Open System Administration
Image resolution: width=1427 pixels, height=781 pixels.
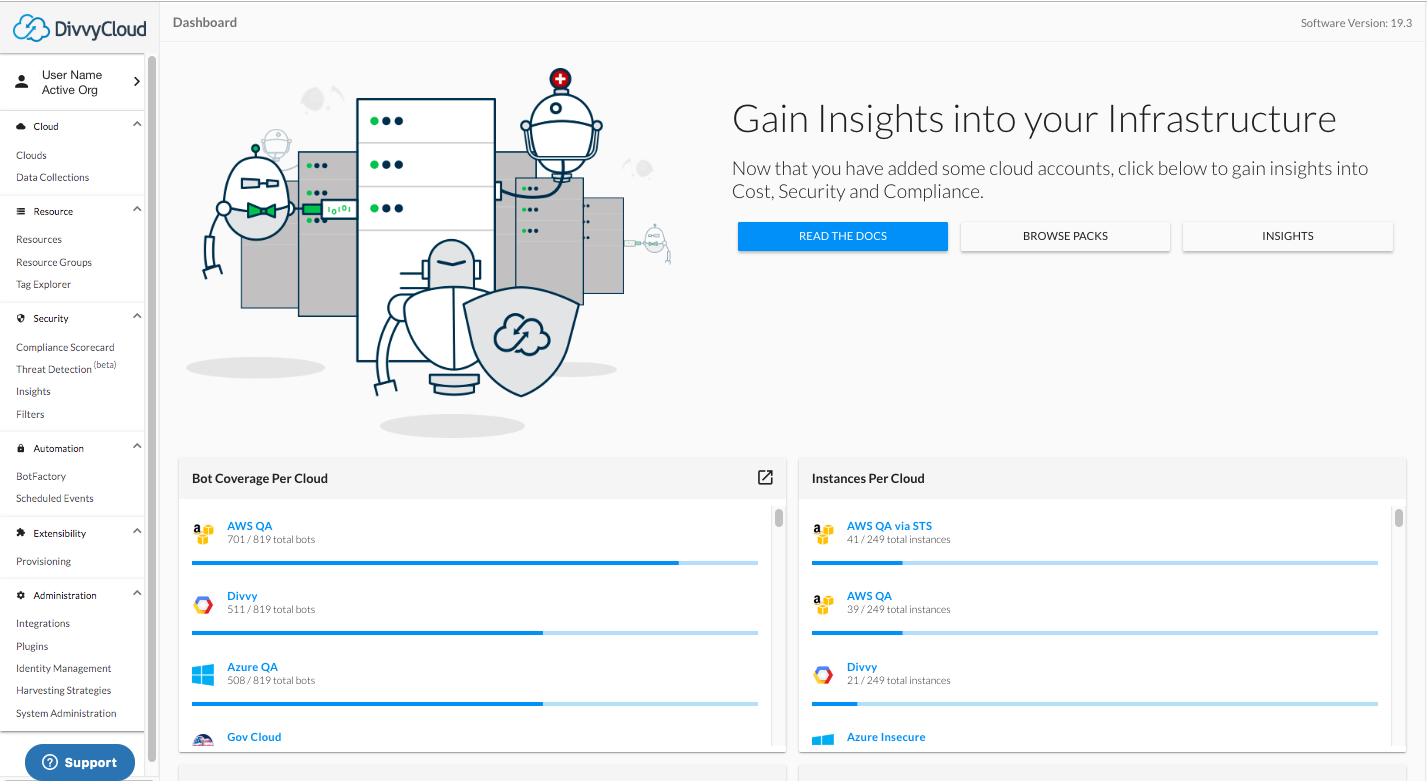tap(66, 714)
